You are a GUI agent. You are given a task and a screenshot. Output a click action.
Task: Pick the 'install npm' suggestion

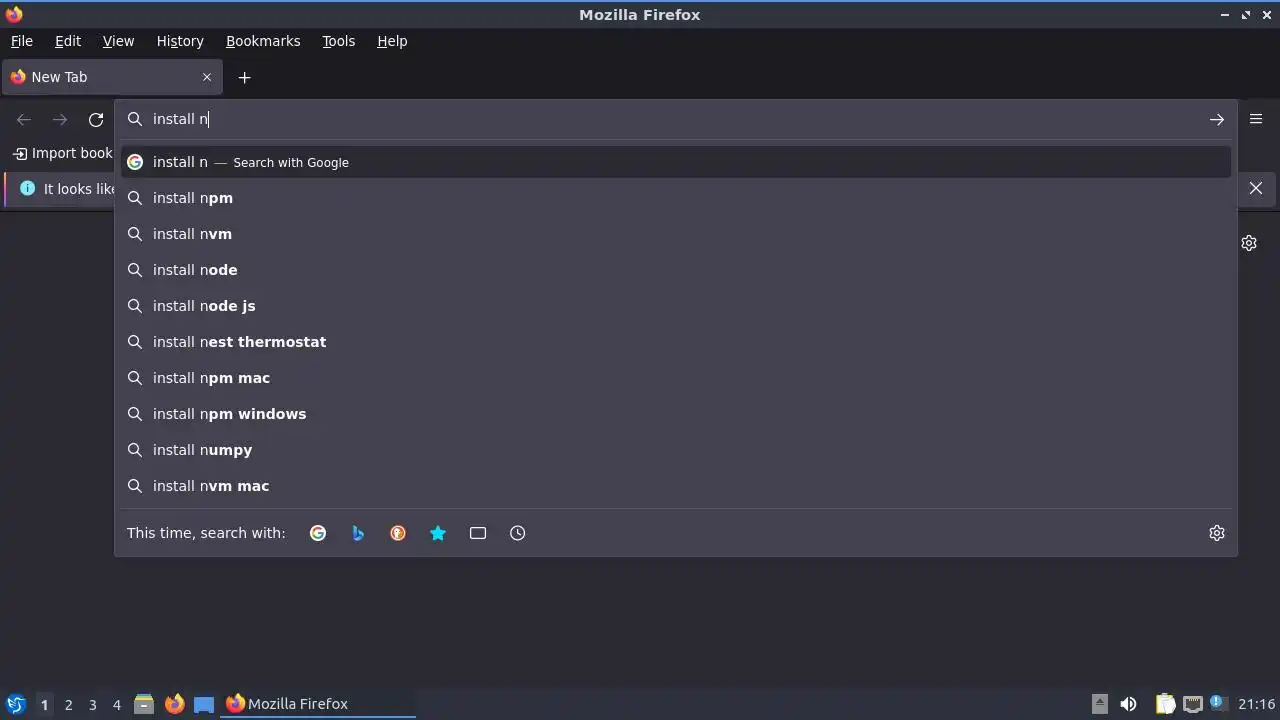point(676,198)
